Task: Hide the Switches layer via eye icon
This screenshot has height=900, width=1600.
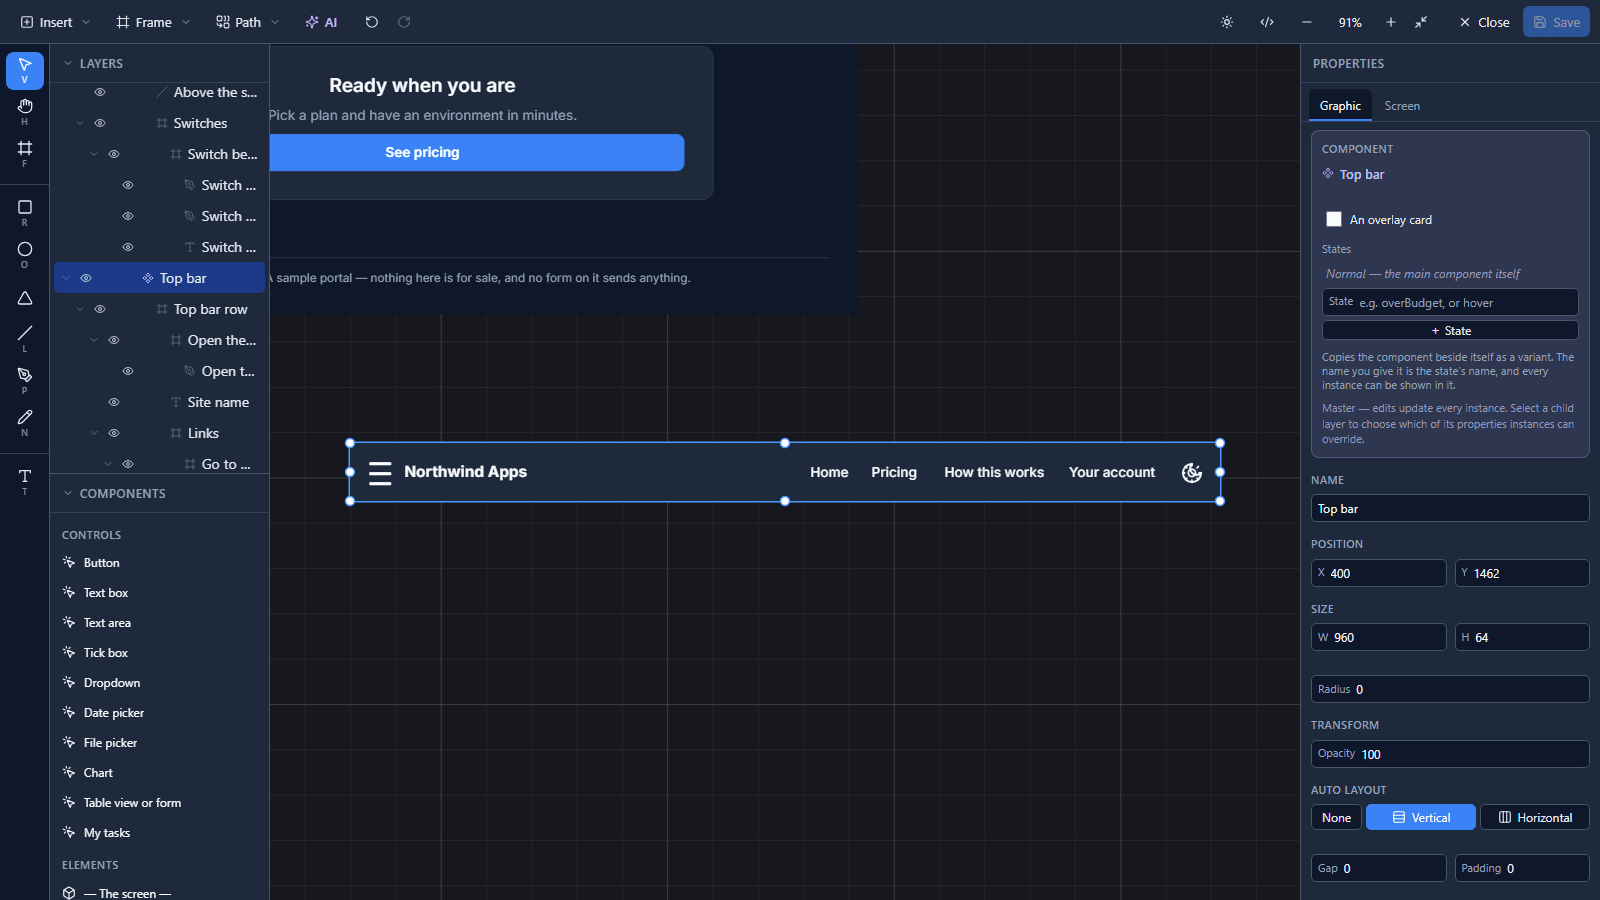Action: (100, 123)
